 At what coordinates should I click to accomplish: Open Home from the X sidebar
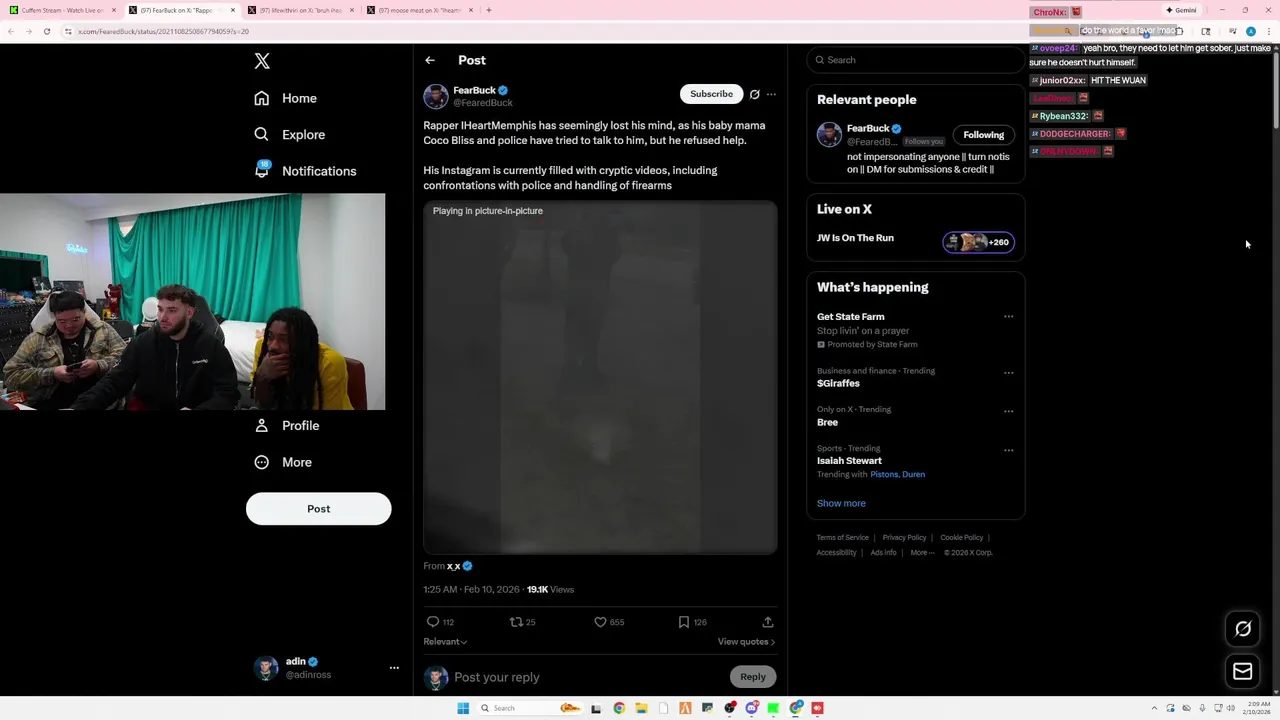pyautogui.click(x=285, y=98)
